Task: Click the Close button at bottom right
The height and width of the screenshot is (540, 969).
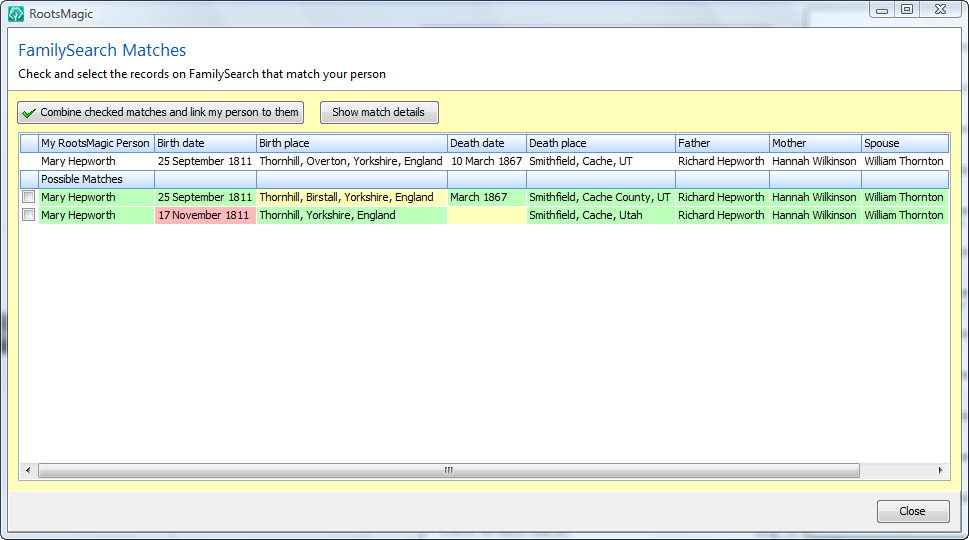Action: click(913, 511)
